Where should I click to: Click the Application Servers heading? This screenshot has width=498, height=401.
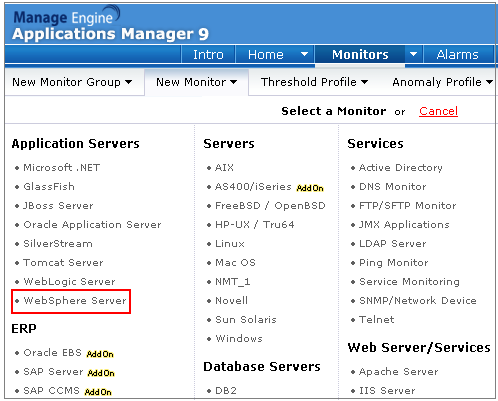tap(76, 144)
